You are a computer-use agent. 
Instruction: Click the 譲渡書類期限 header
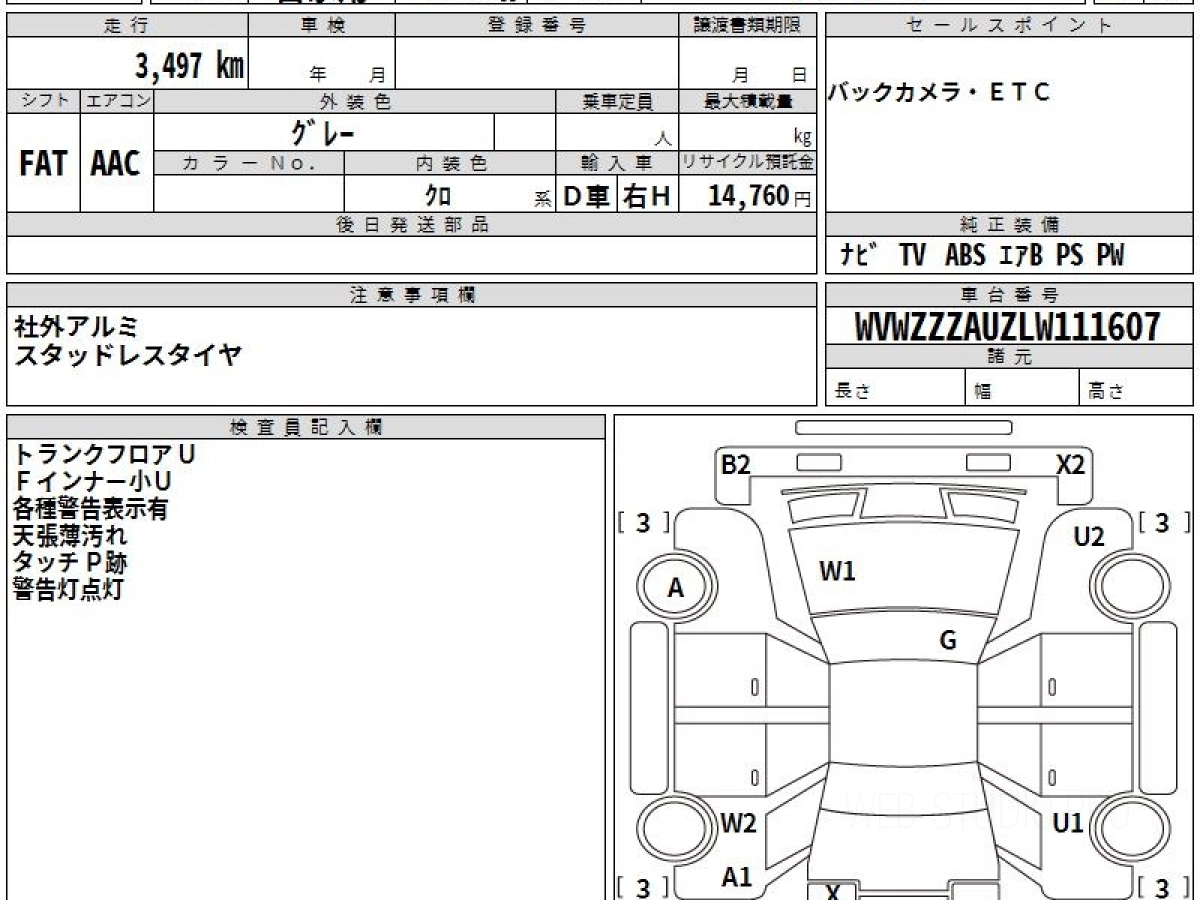pos(748,26)
